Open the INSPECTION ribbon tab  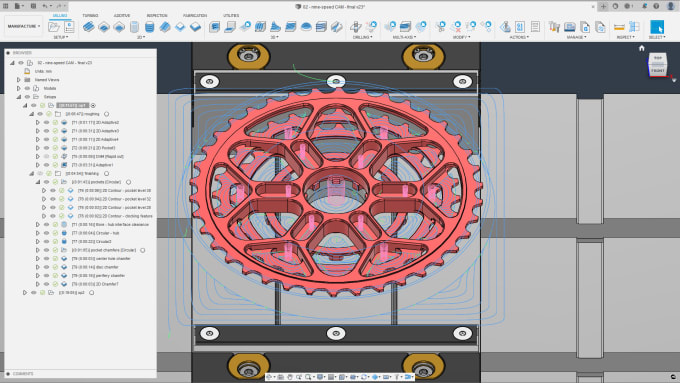[157, 16]
